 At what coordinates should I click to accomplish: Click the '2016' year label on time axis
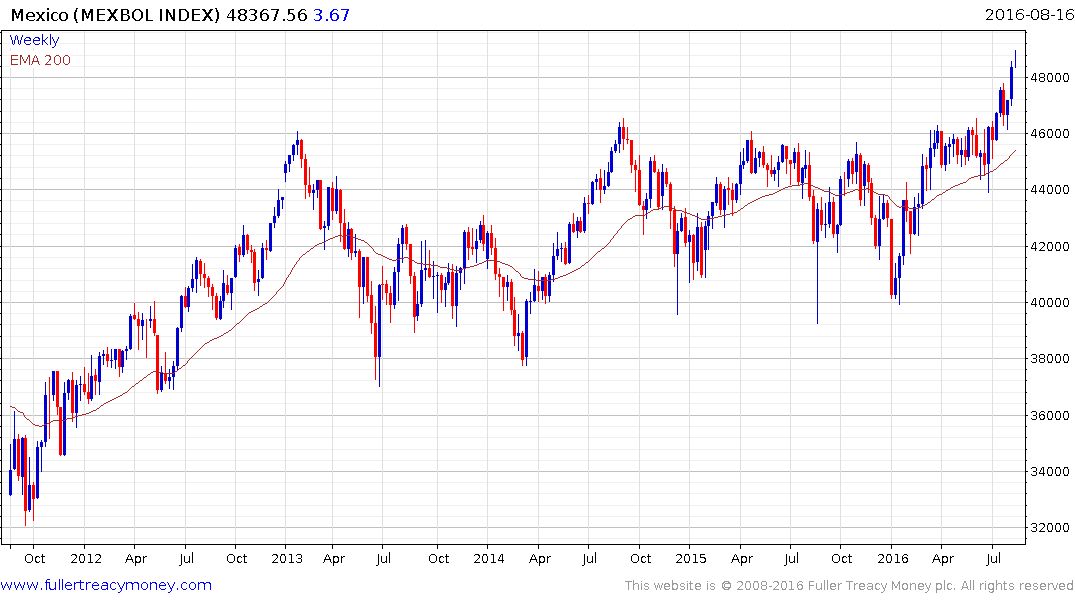[893, 558]
